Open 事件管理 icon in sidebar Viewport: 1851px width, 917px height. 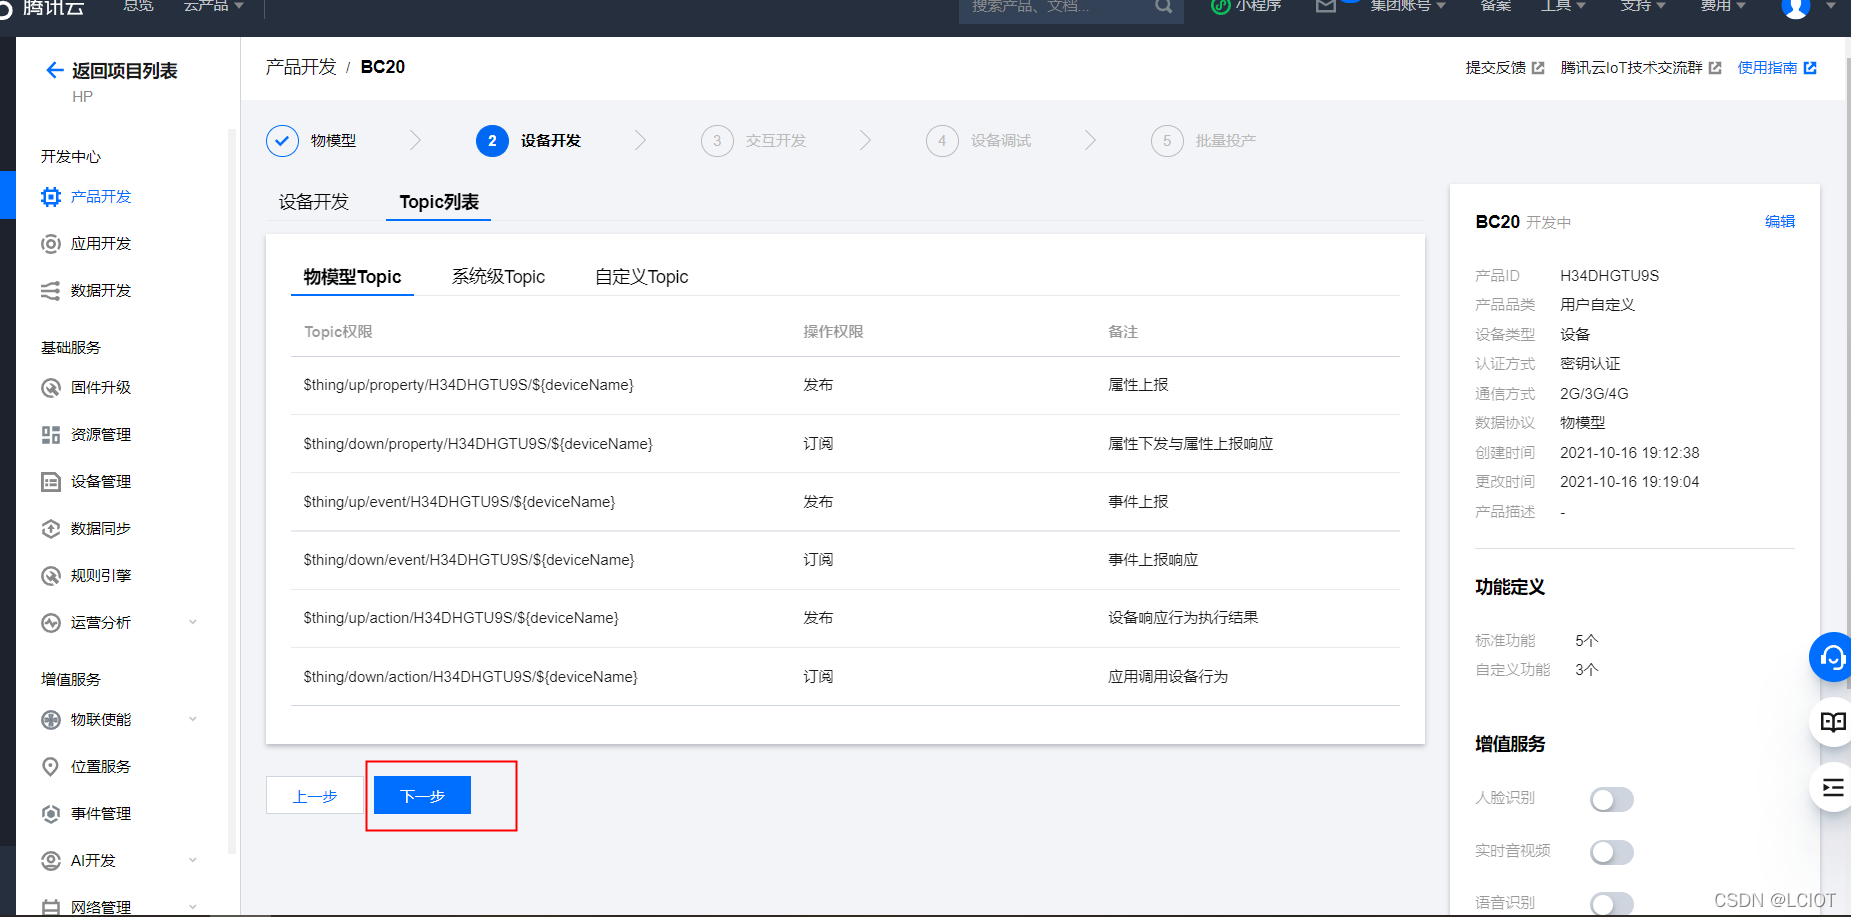(x=51, y=814)
